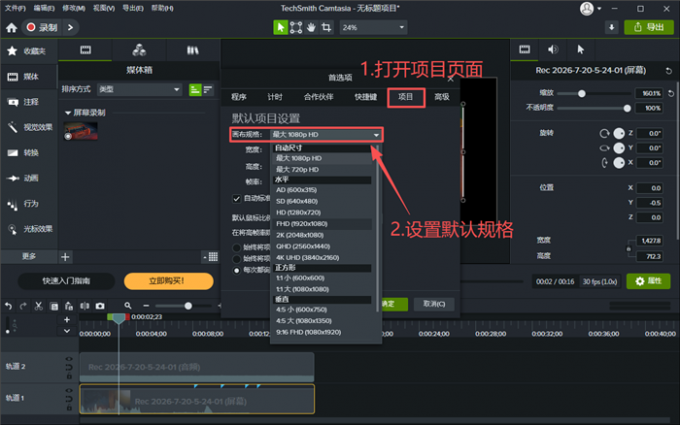Adjust the 缩放 scale slider
This screenshot has height=425, width=680.
point(582,93)
